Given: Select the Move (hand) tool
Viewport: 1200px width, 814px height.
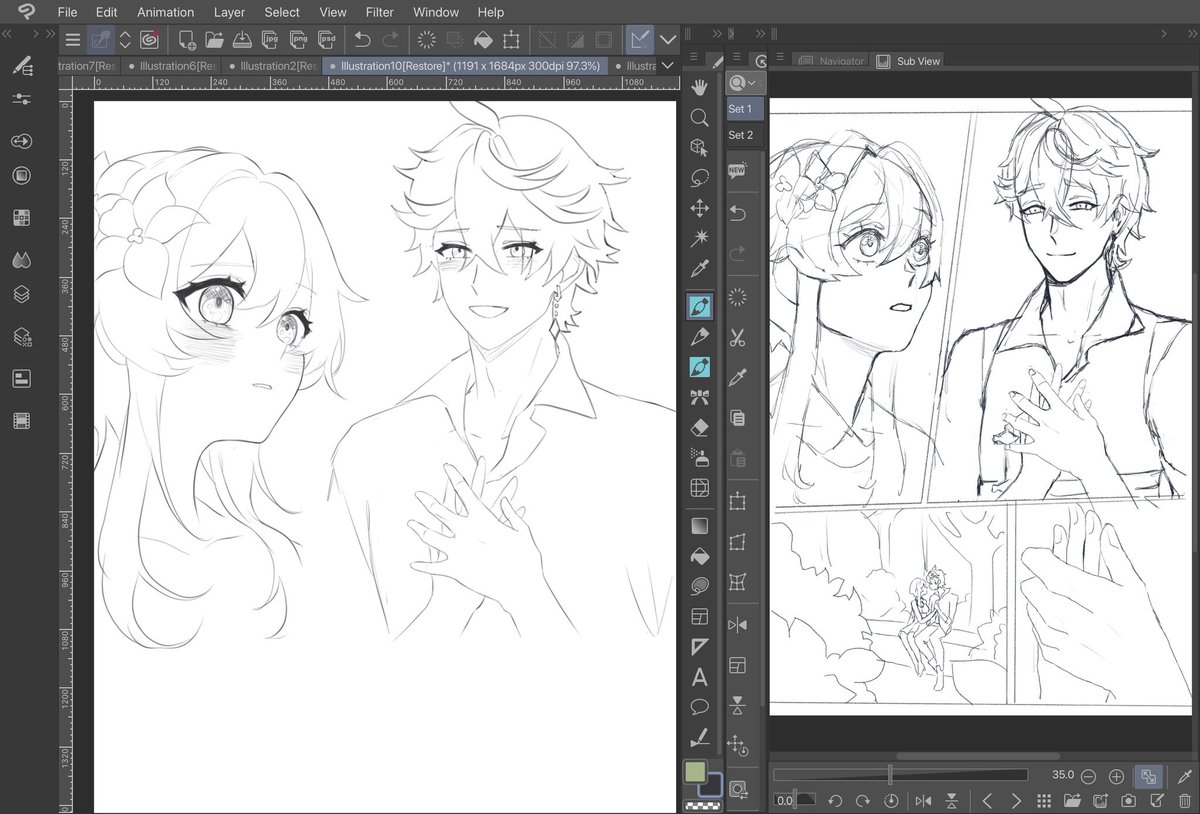Looking at the screenshot, I should point(700,87).
